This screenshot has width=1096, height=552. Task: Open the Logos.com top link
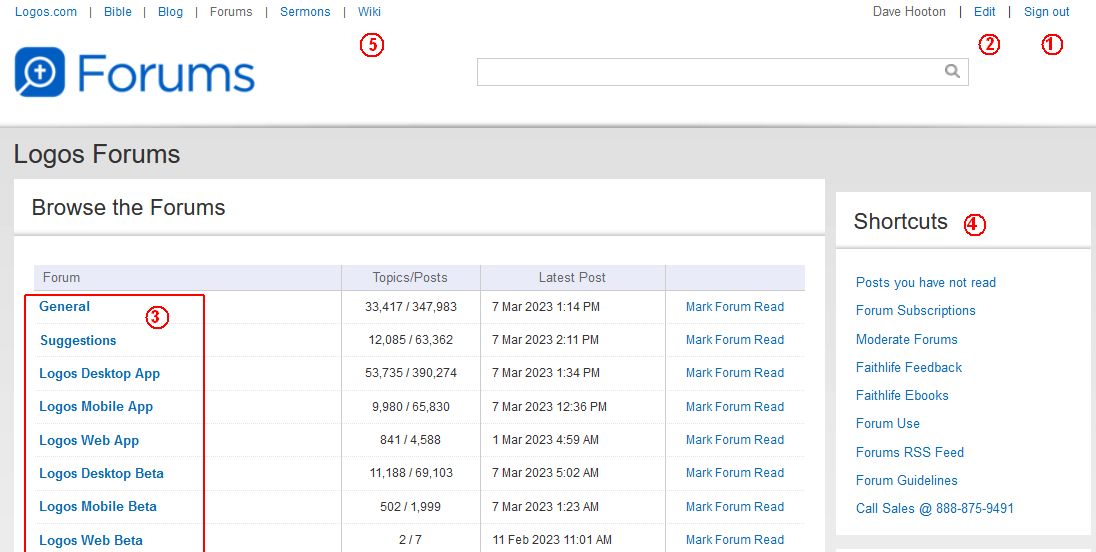coord(46,12)
